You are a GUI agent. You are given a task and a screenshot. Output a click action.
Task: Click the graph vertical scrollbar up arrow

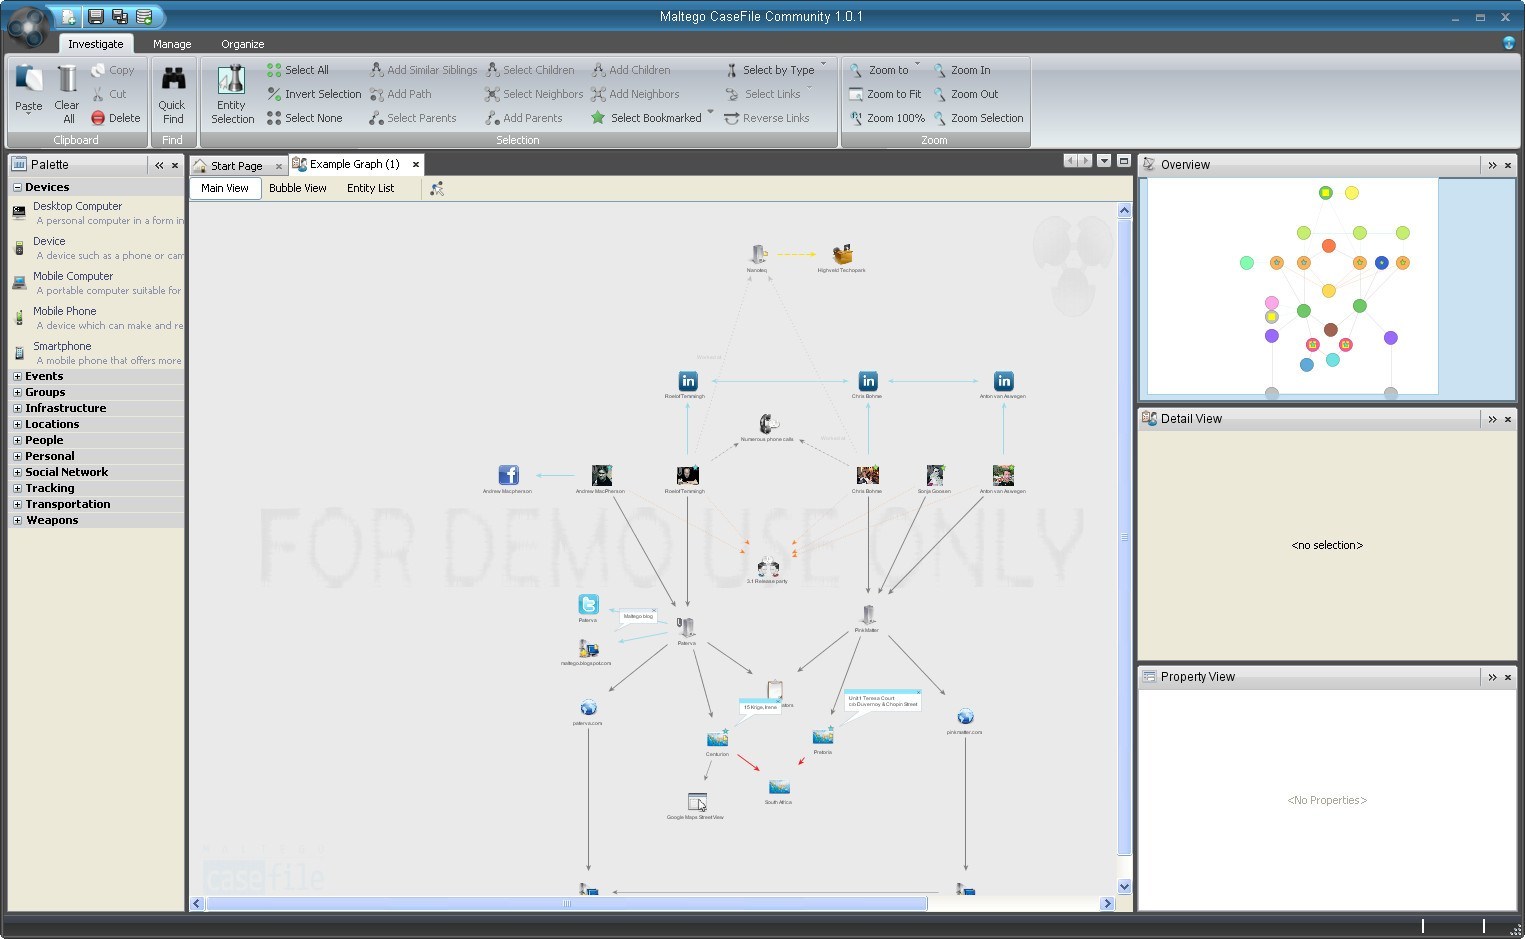[x=1124, y=210]
